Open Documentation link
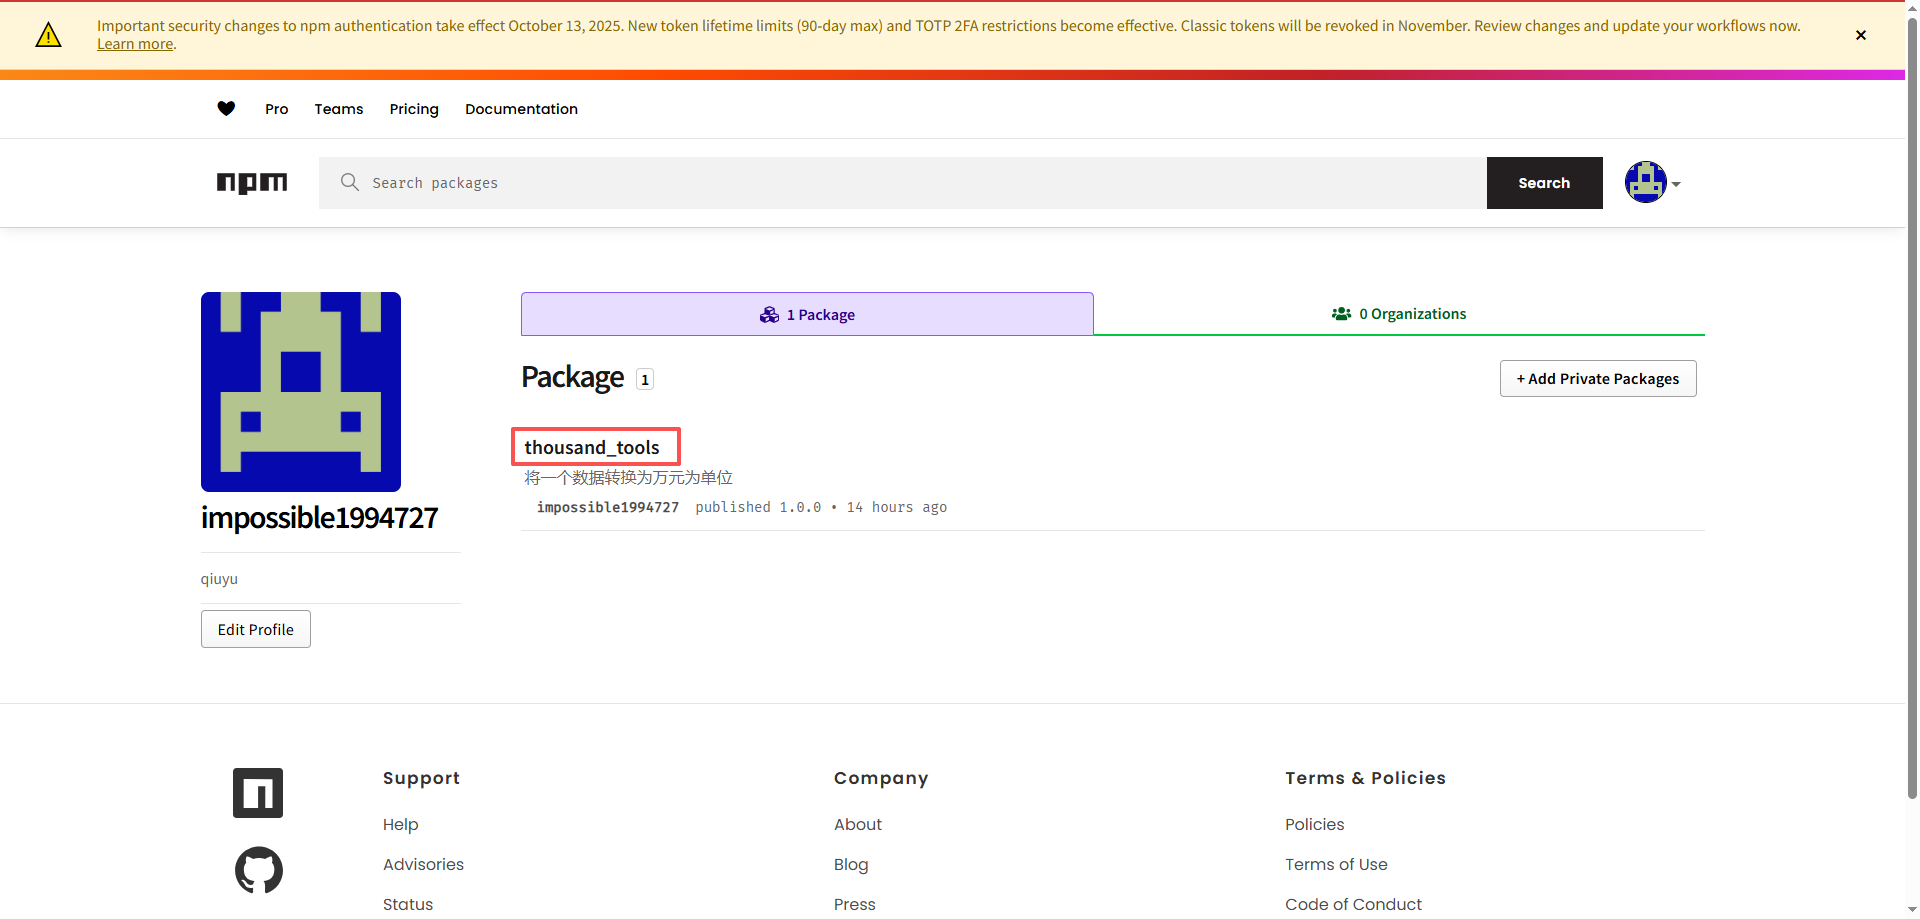 click(521, 109)
